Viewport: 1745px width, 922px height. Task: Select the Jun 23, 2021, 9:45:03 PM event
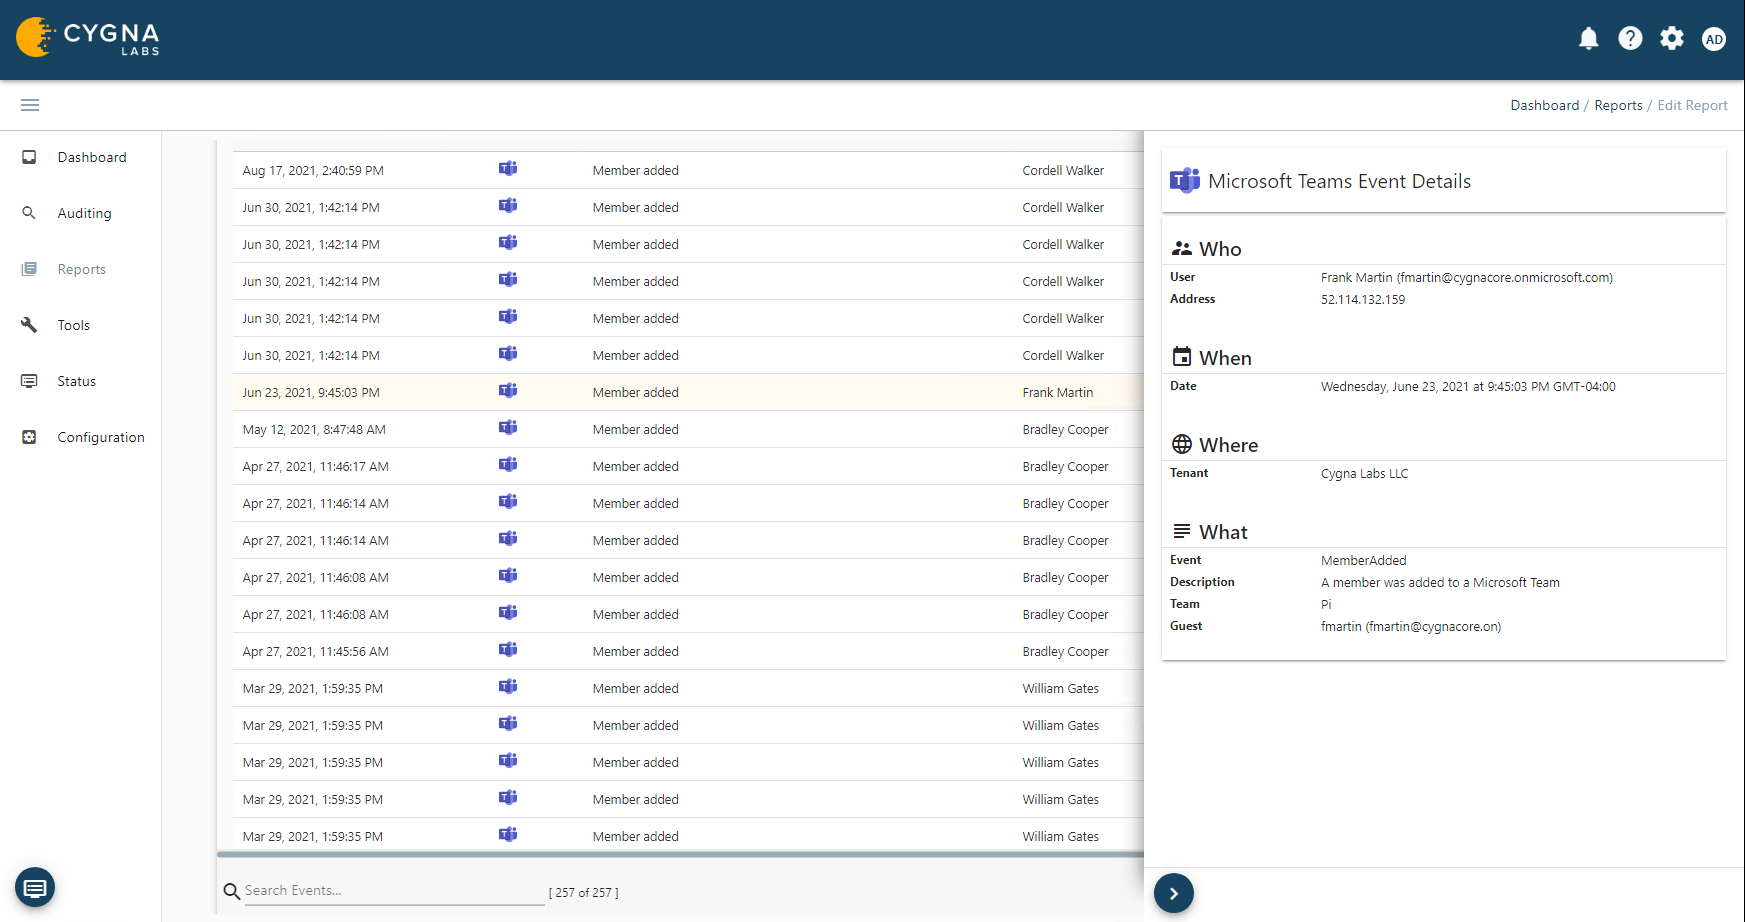coord(688,392)
